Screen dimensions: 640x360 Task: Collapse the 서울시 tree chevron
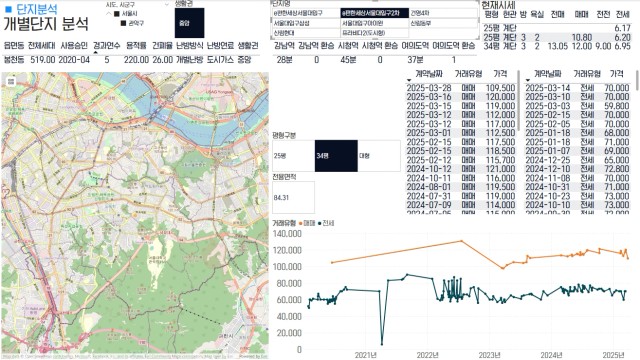click(x=109, y=14)
